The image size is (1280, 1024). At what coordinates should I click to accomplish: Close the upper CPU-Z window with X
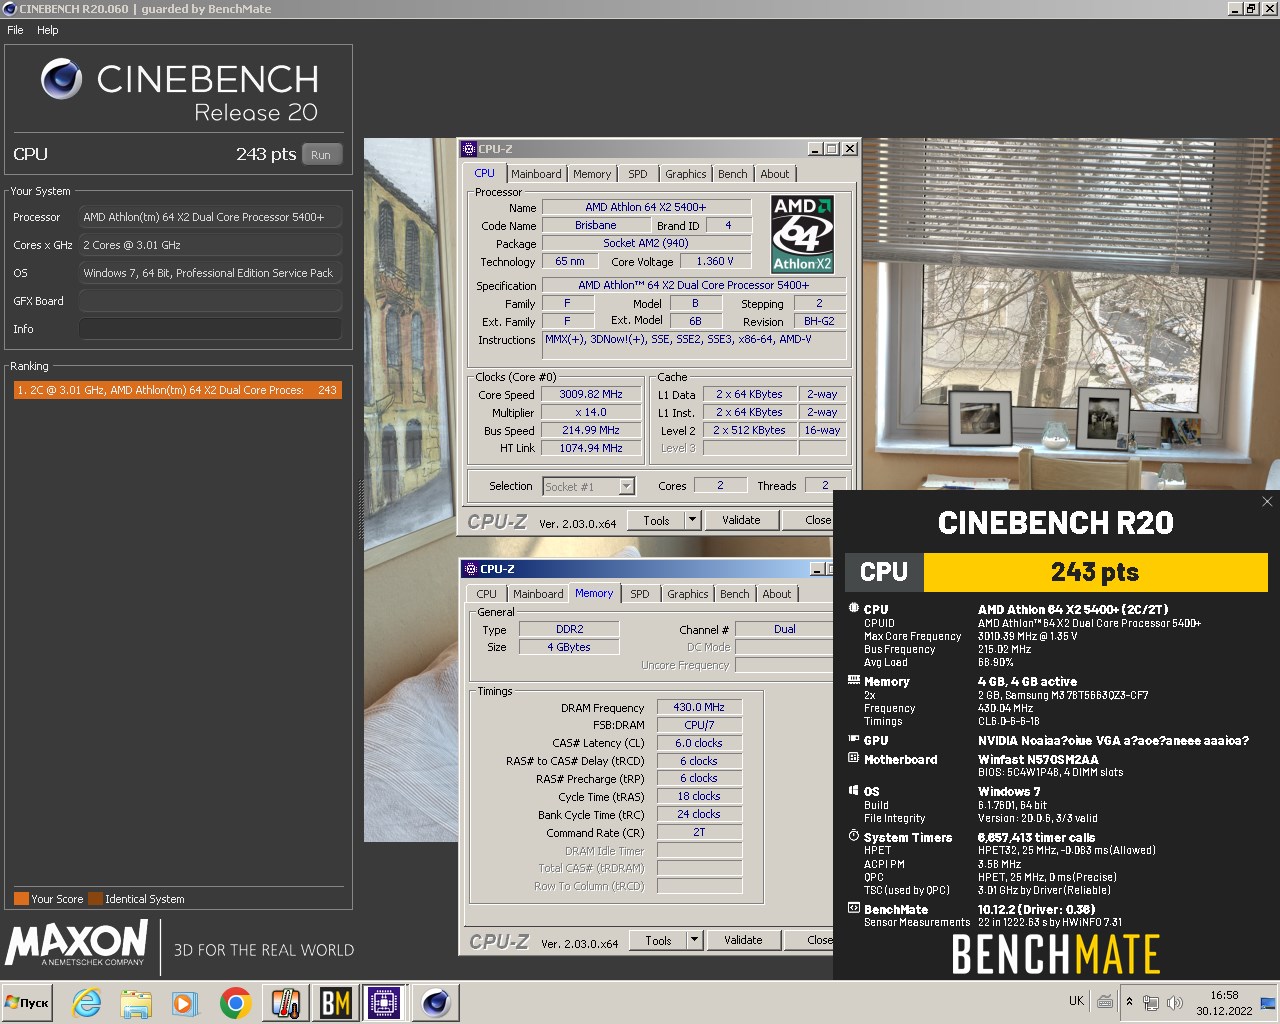850,149
